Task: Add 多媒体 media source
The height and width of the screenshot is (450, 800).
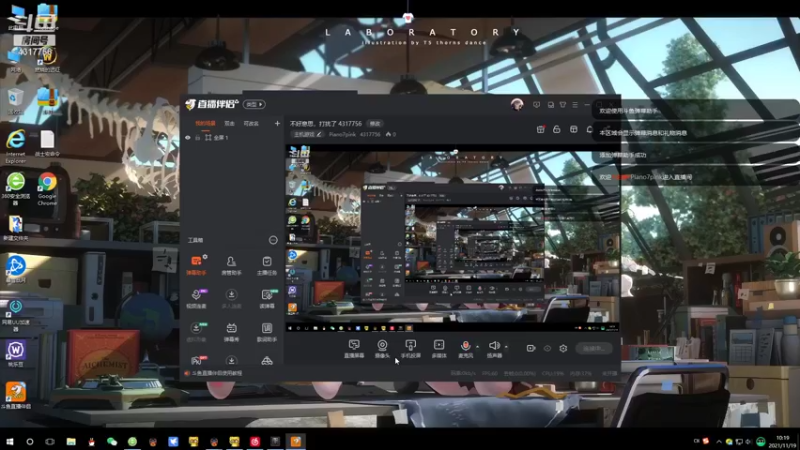Action: click(439, 349)
